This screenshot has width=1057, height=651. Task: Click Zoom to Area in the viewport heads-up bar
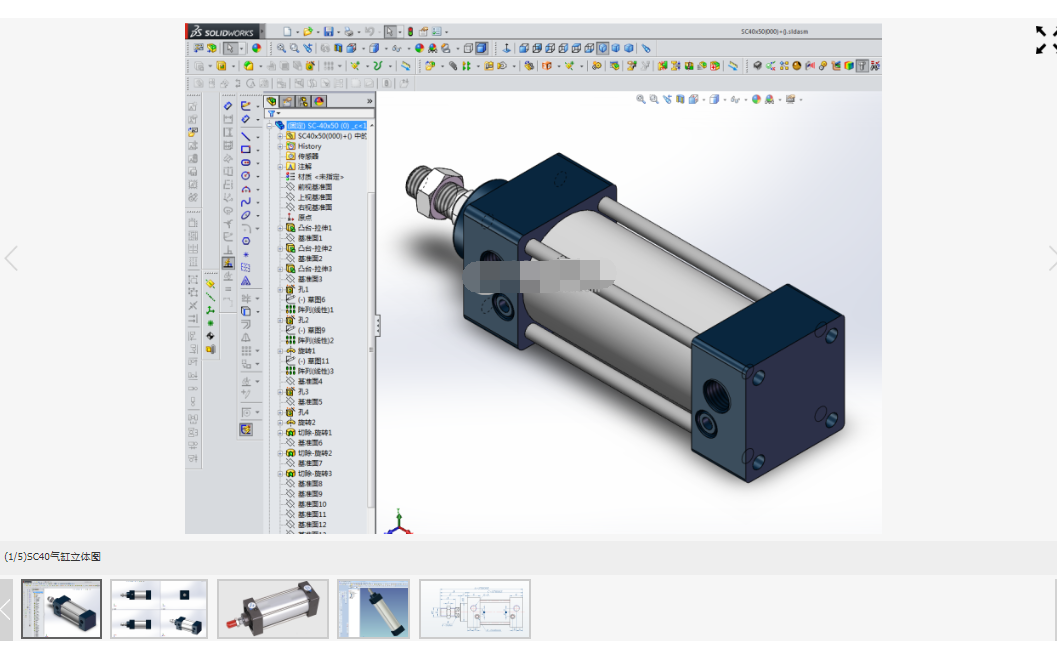[x=654, y=99]
